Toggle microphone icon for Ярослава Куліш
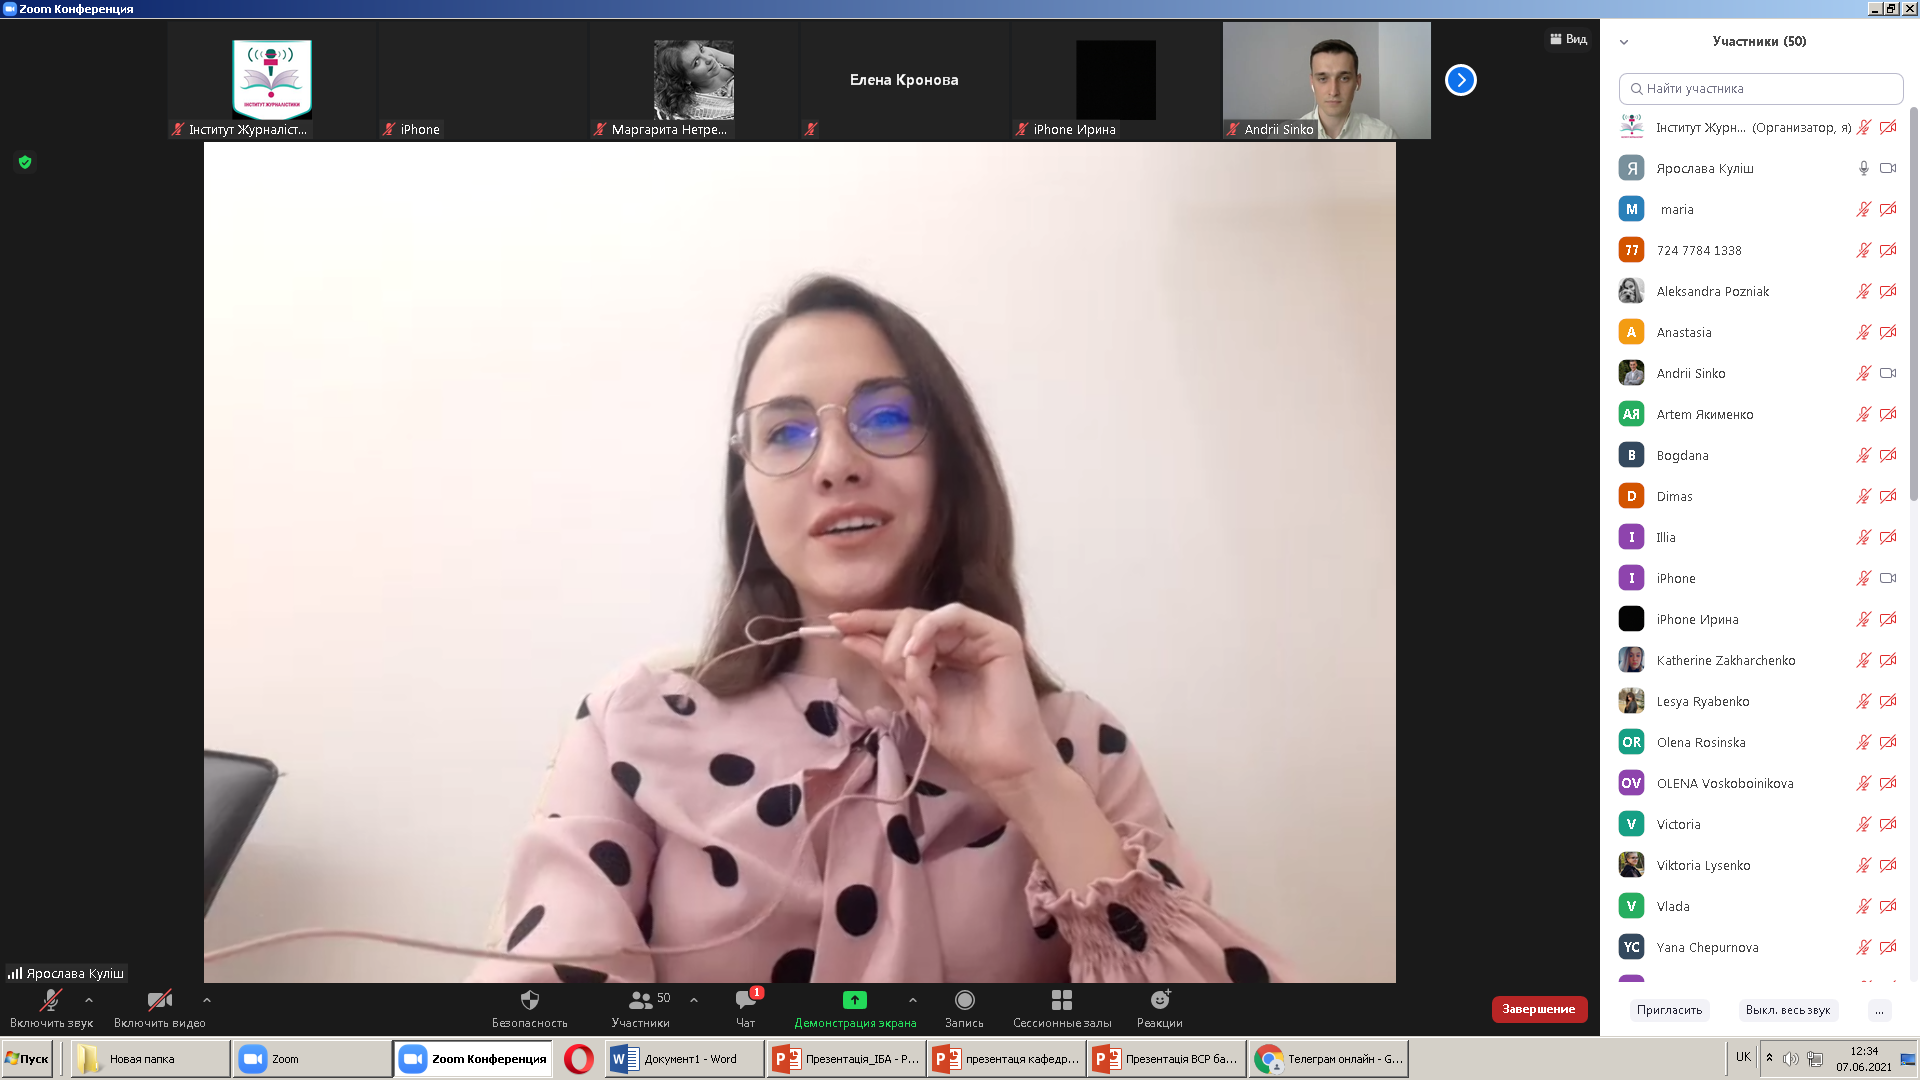The image size is (1920, 1080). coord(1863,168)
